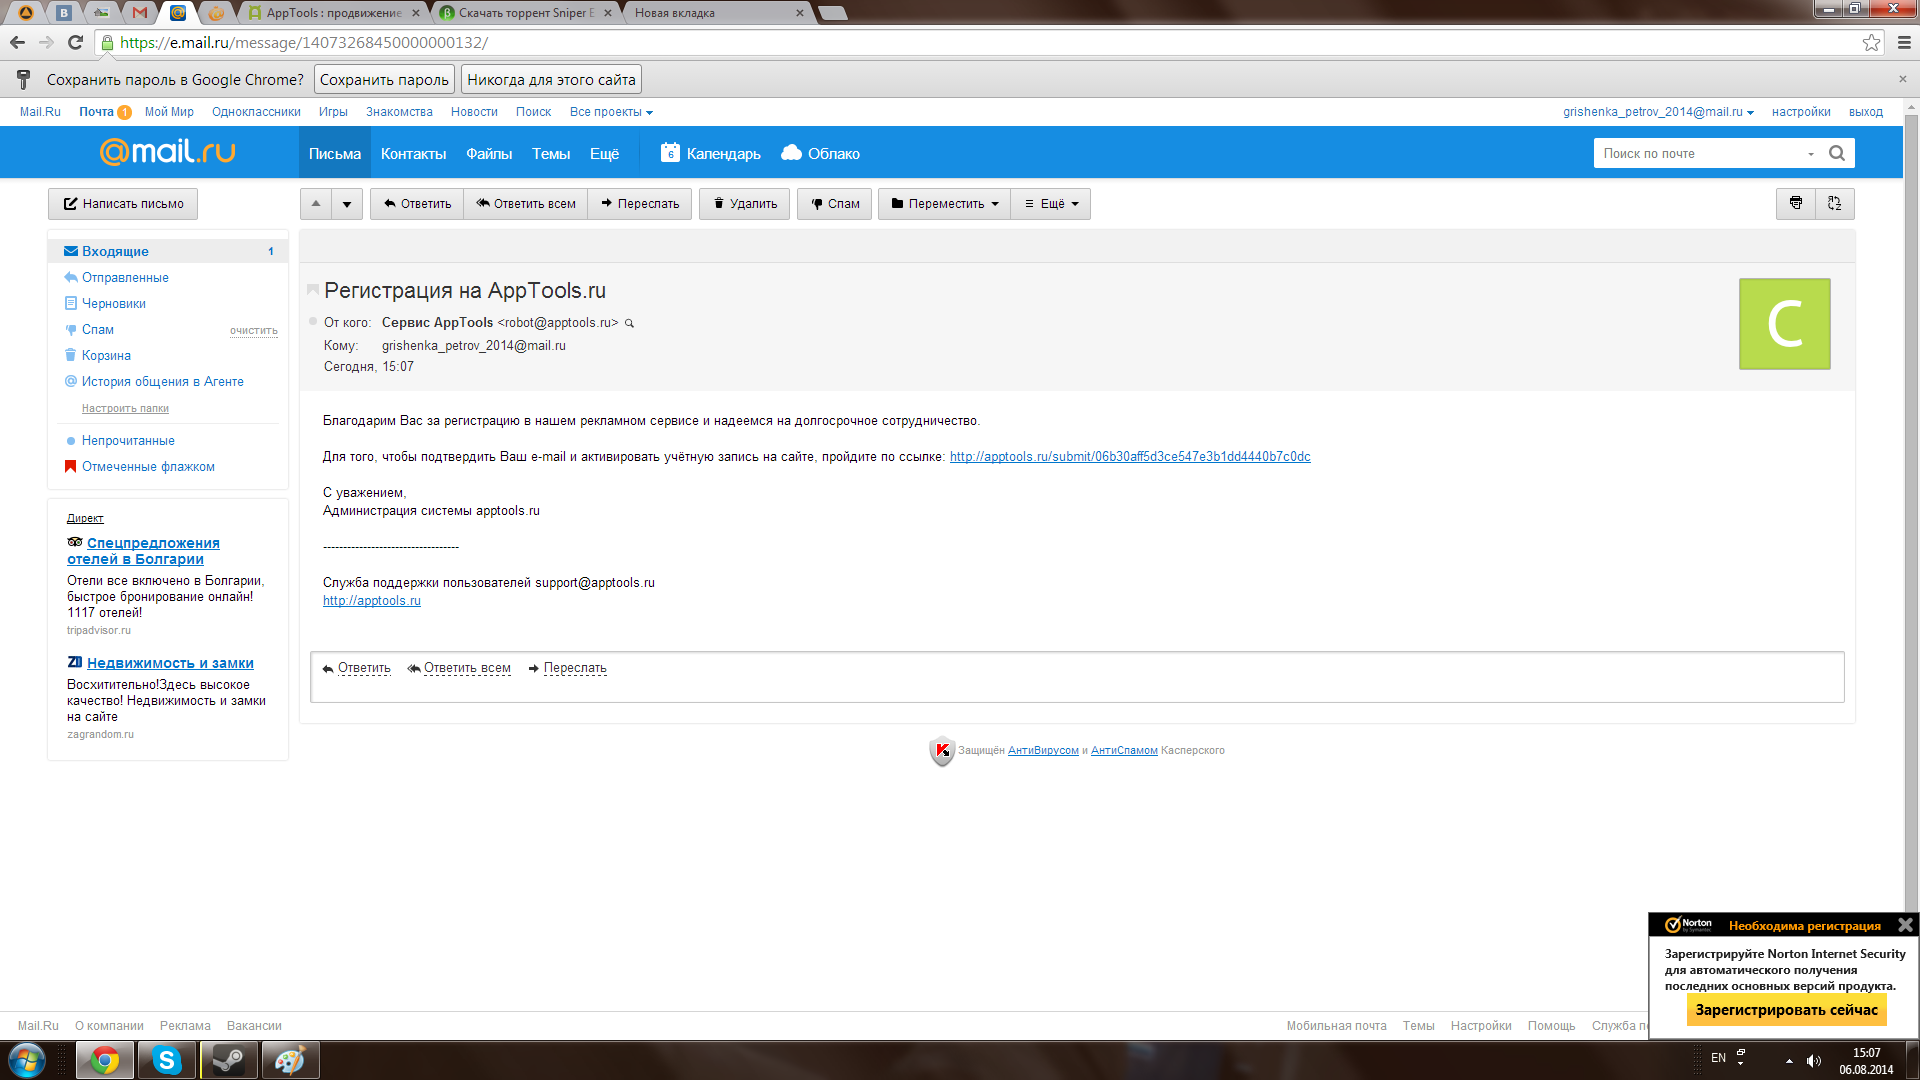
Task: Reload the page with the refresh icon
Action: (x=75, y=42)
